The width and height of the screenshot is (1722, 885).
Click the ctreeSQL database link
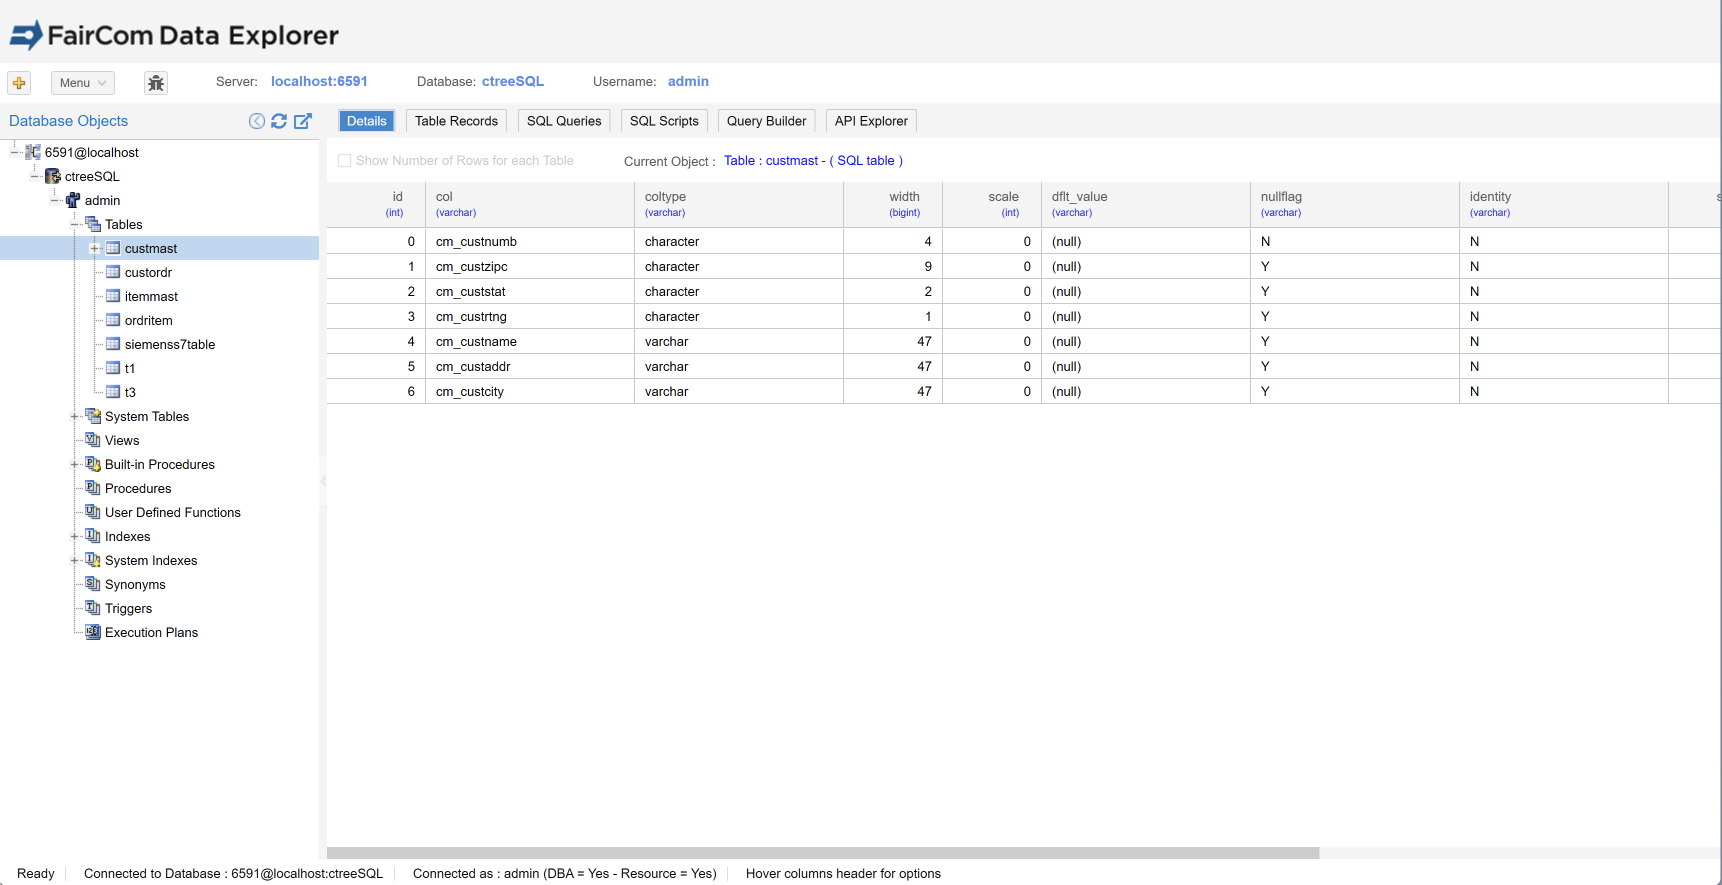(x=513, y=81)
